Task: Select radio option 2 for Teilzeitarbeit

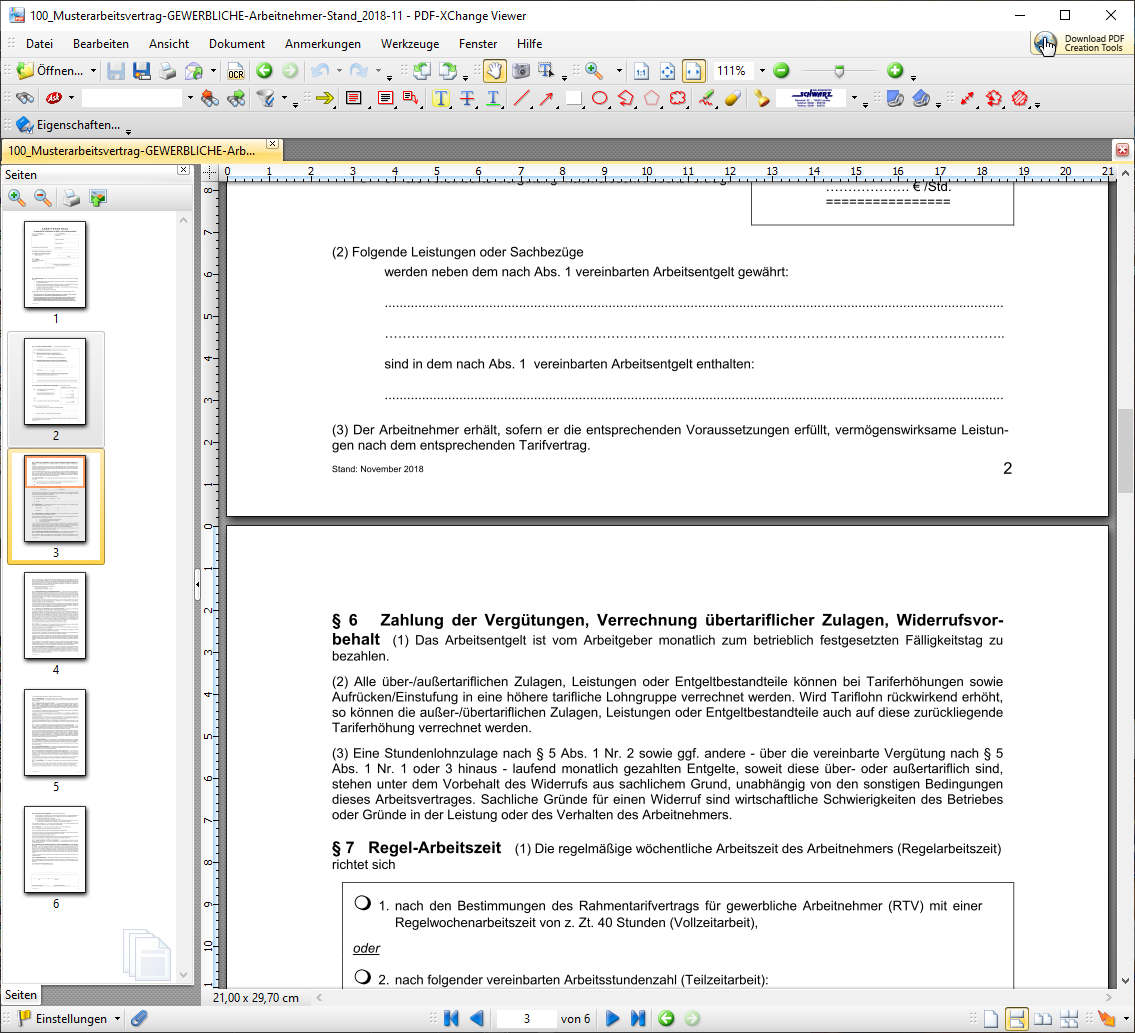Action: click(363, 977)
